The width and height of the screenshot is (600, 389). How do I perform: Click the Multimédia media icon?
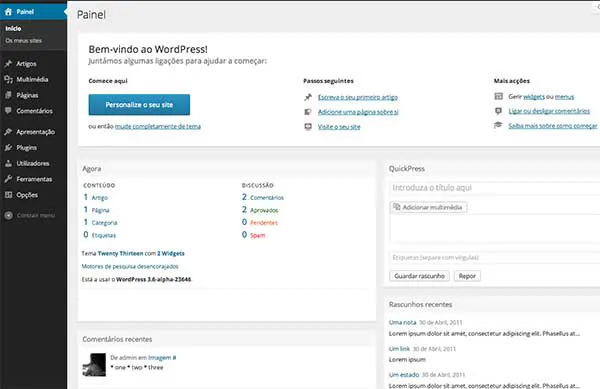coord(8,79)
